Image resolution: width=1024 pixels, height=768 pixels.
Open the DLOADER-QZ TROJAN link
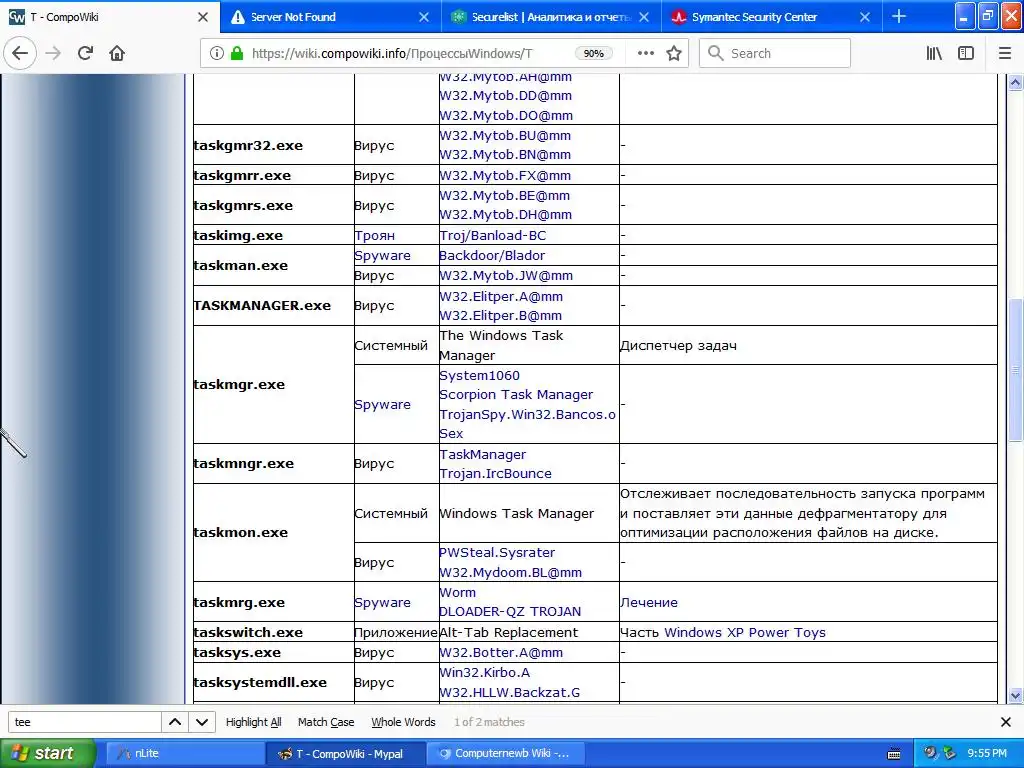(x=510, y=611)
